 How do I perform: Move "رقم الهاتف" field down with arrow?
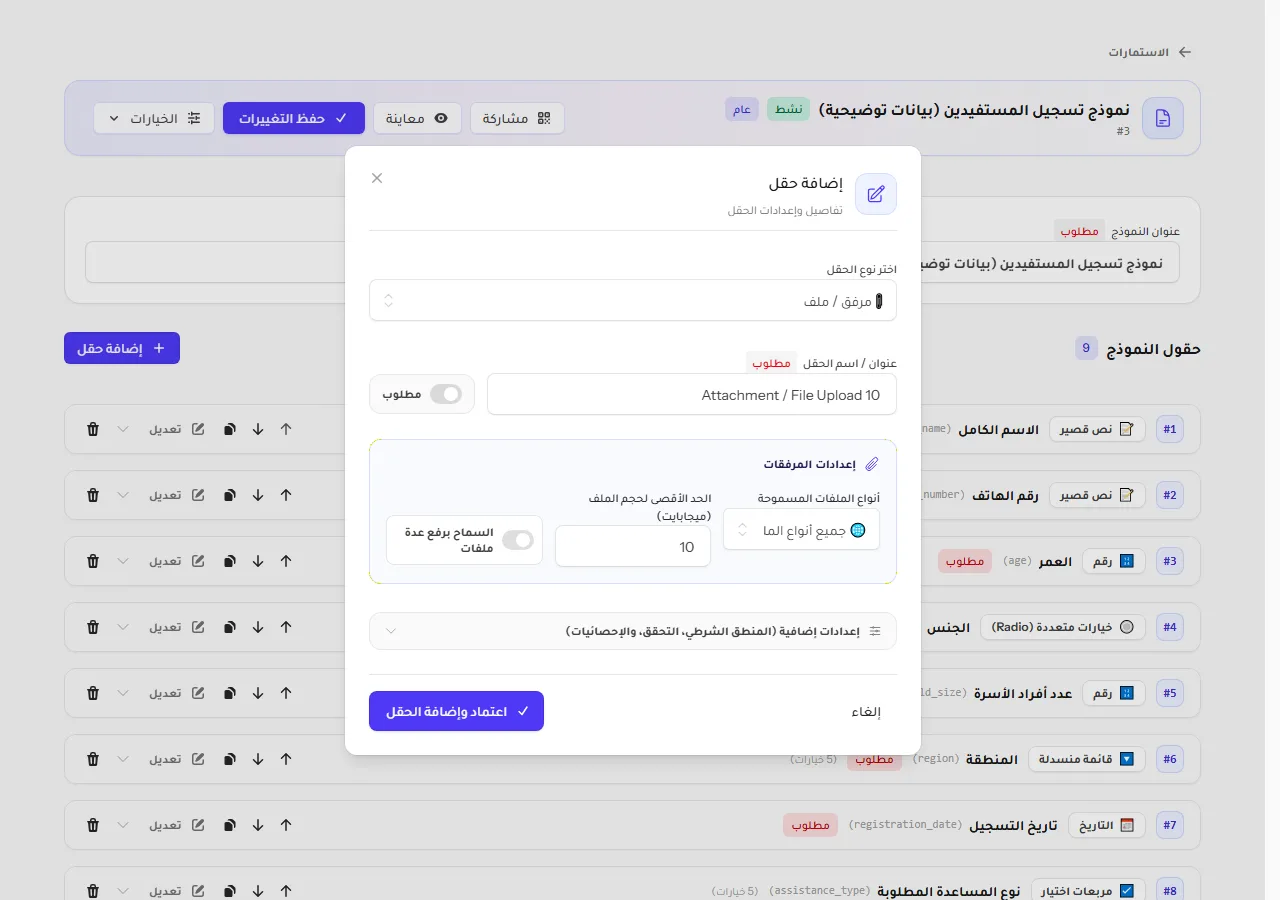258,495
